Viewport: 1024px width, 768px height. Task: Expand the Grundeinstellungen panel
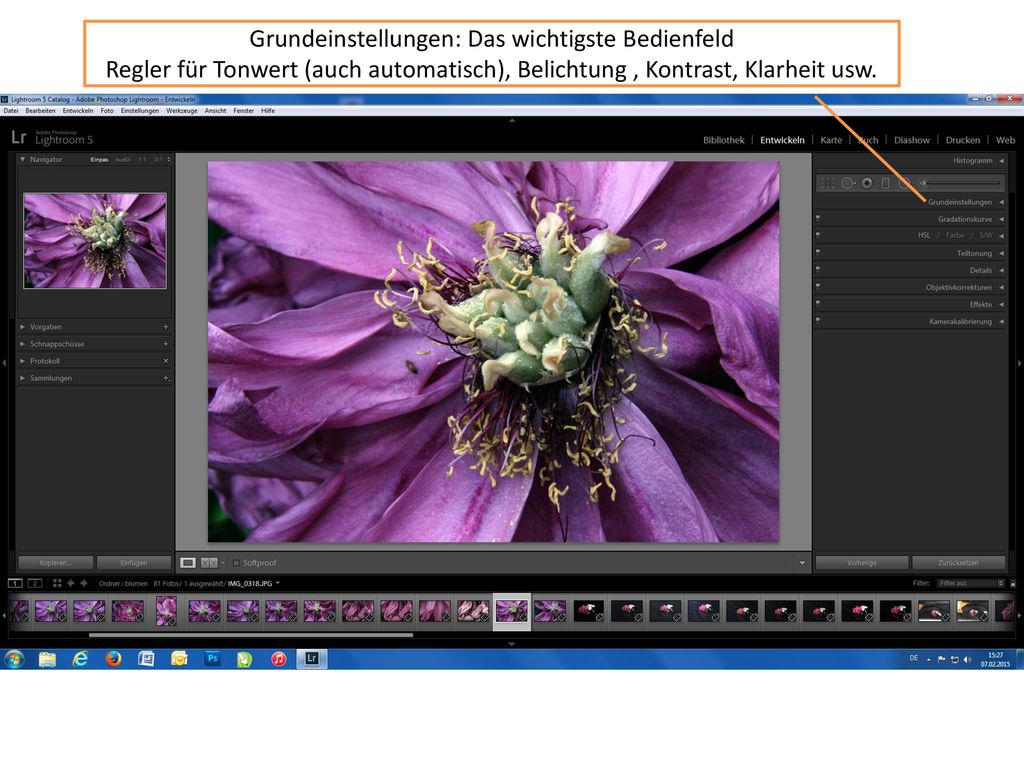click(1001, 202)
